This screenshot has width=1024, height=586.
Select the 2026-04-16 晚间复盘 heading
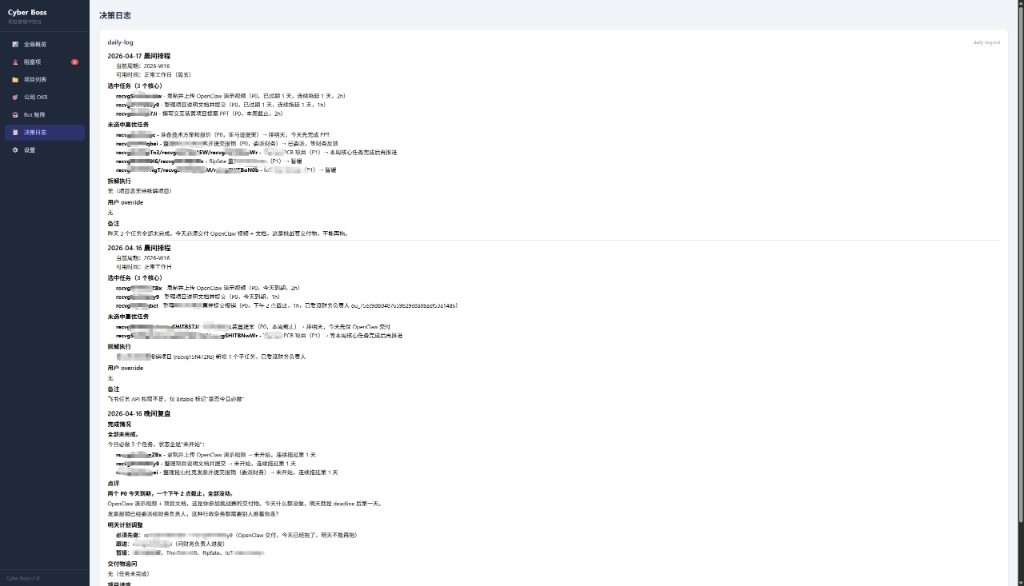click(139, 414)
